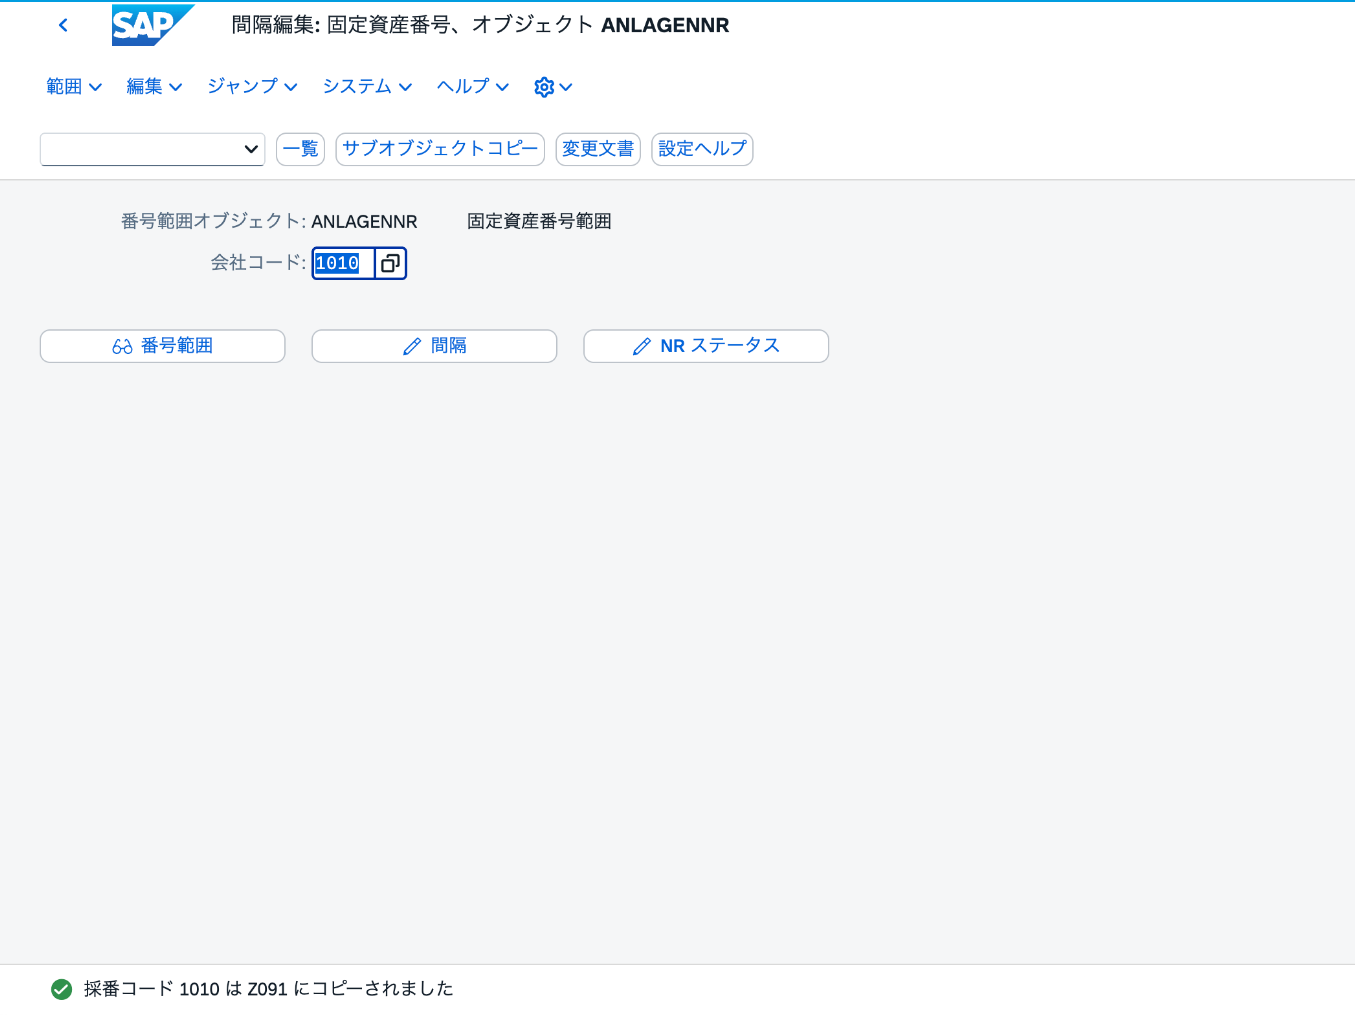Image resolution: width=1355 pixels, height=1015 pixels.
Task: Open the gear settings menu
Action: click(x=553, y=87)
